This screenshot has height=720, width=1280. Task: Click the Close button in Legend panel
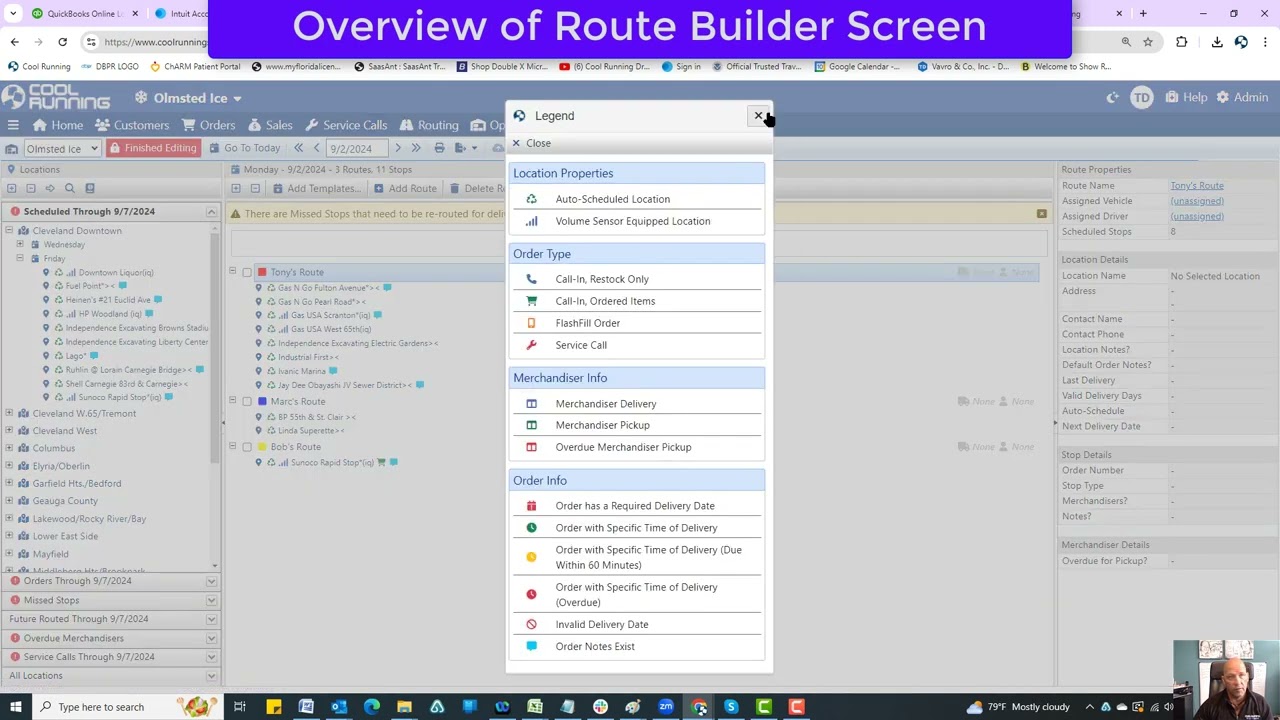coord(532,143)
